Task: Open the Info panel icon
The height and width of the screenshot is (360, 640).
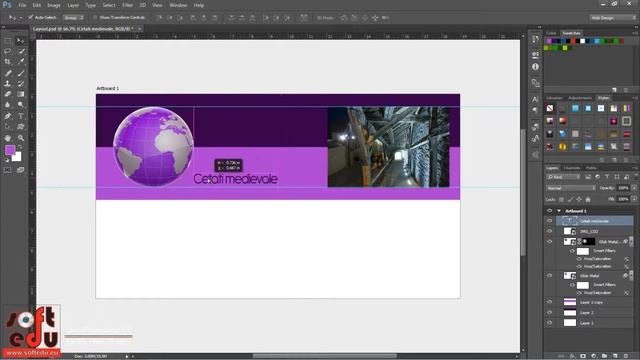Action: point(536,67)
